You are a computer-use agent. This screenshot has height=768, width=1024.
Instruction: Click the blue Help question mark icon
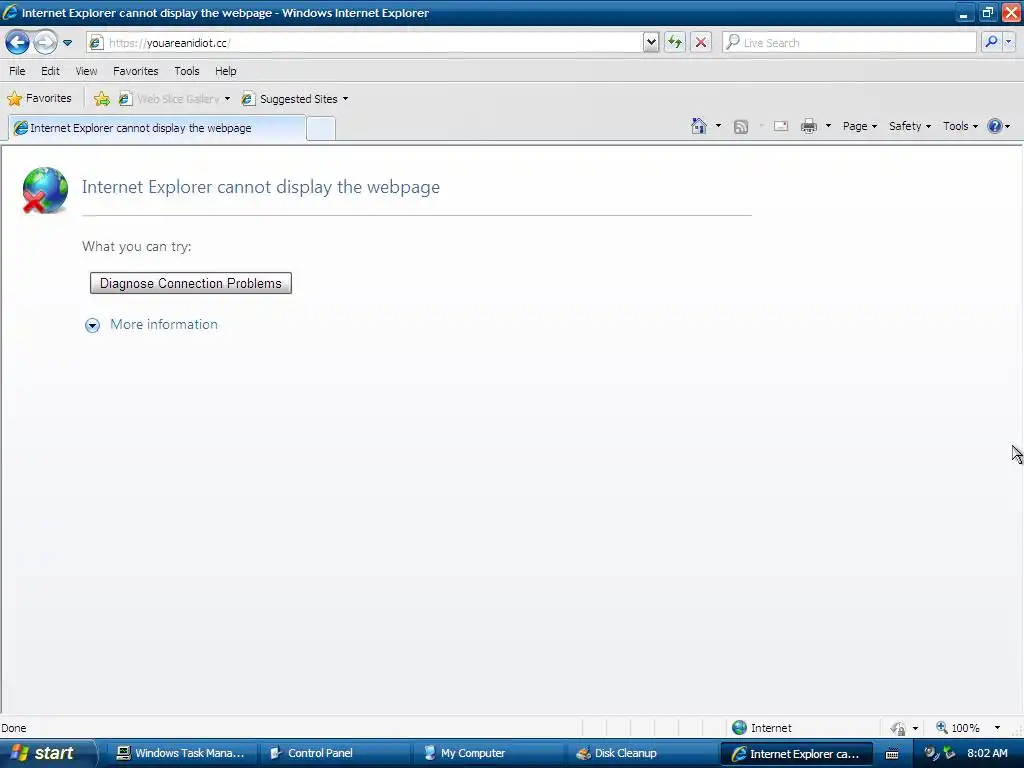click(995, 126)
